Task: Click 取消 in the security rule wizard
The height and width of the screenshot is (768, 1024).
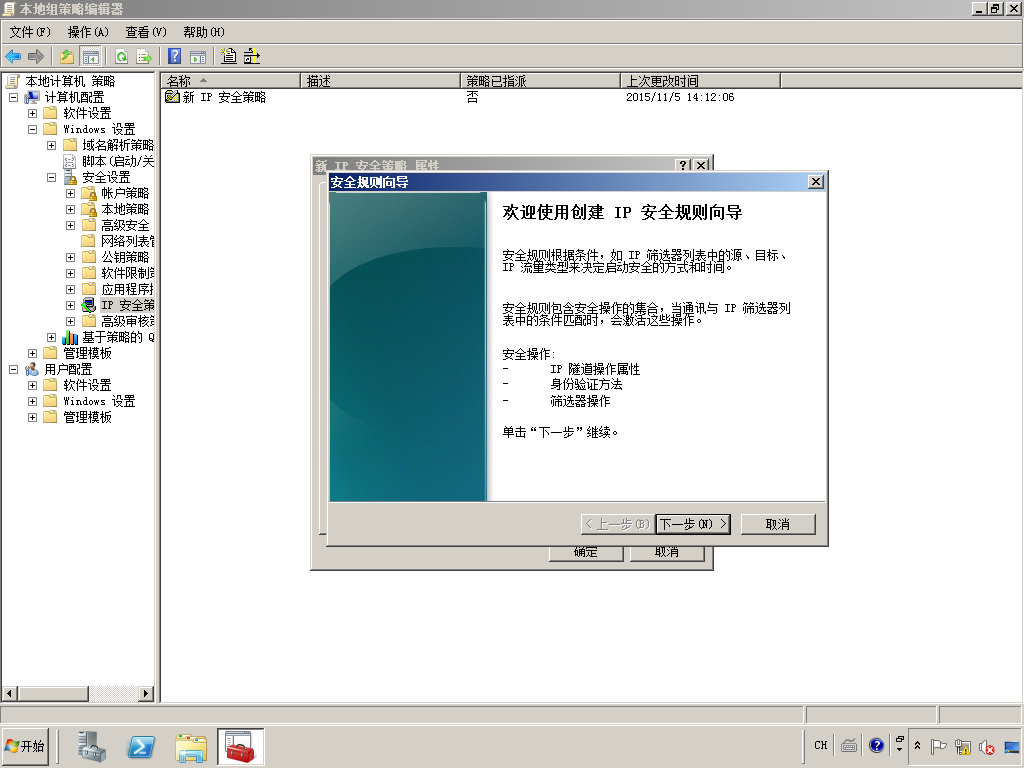Action: pos(778,524)
